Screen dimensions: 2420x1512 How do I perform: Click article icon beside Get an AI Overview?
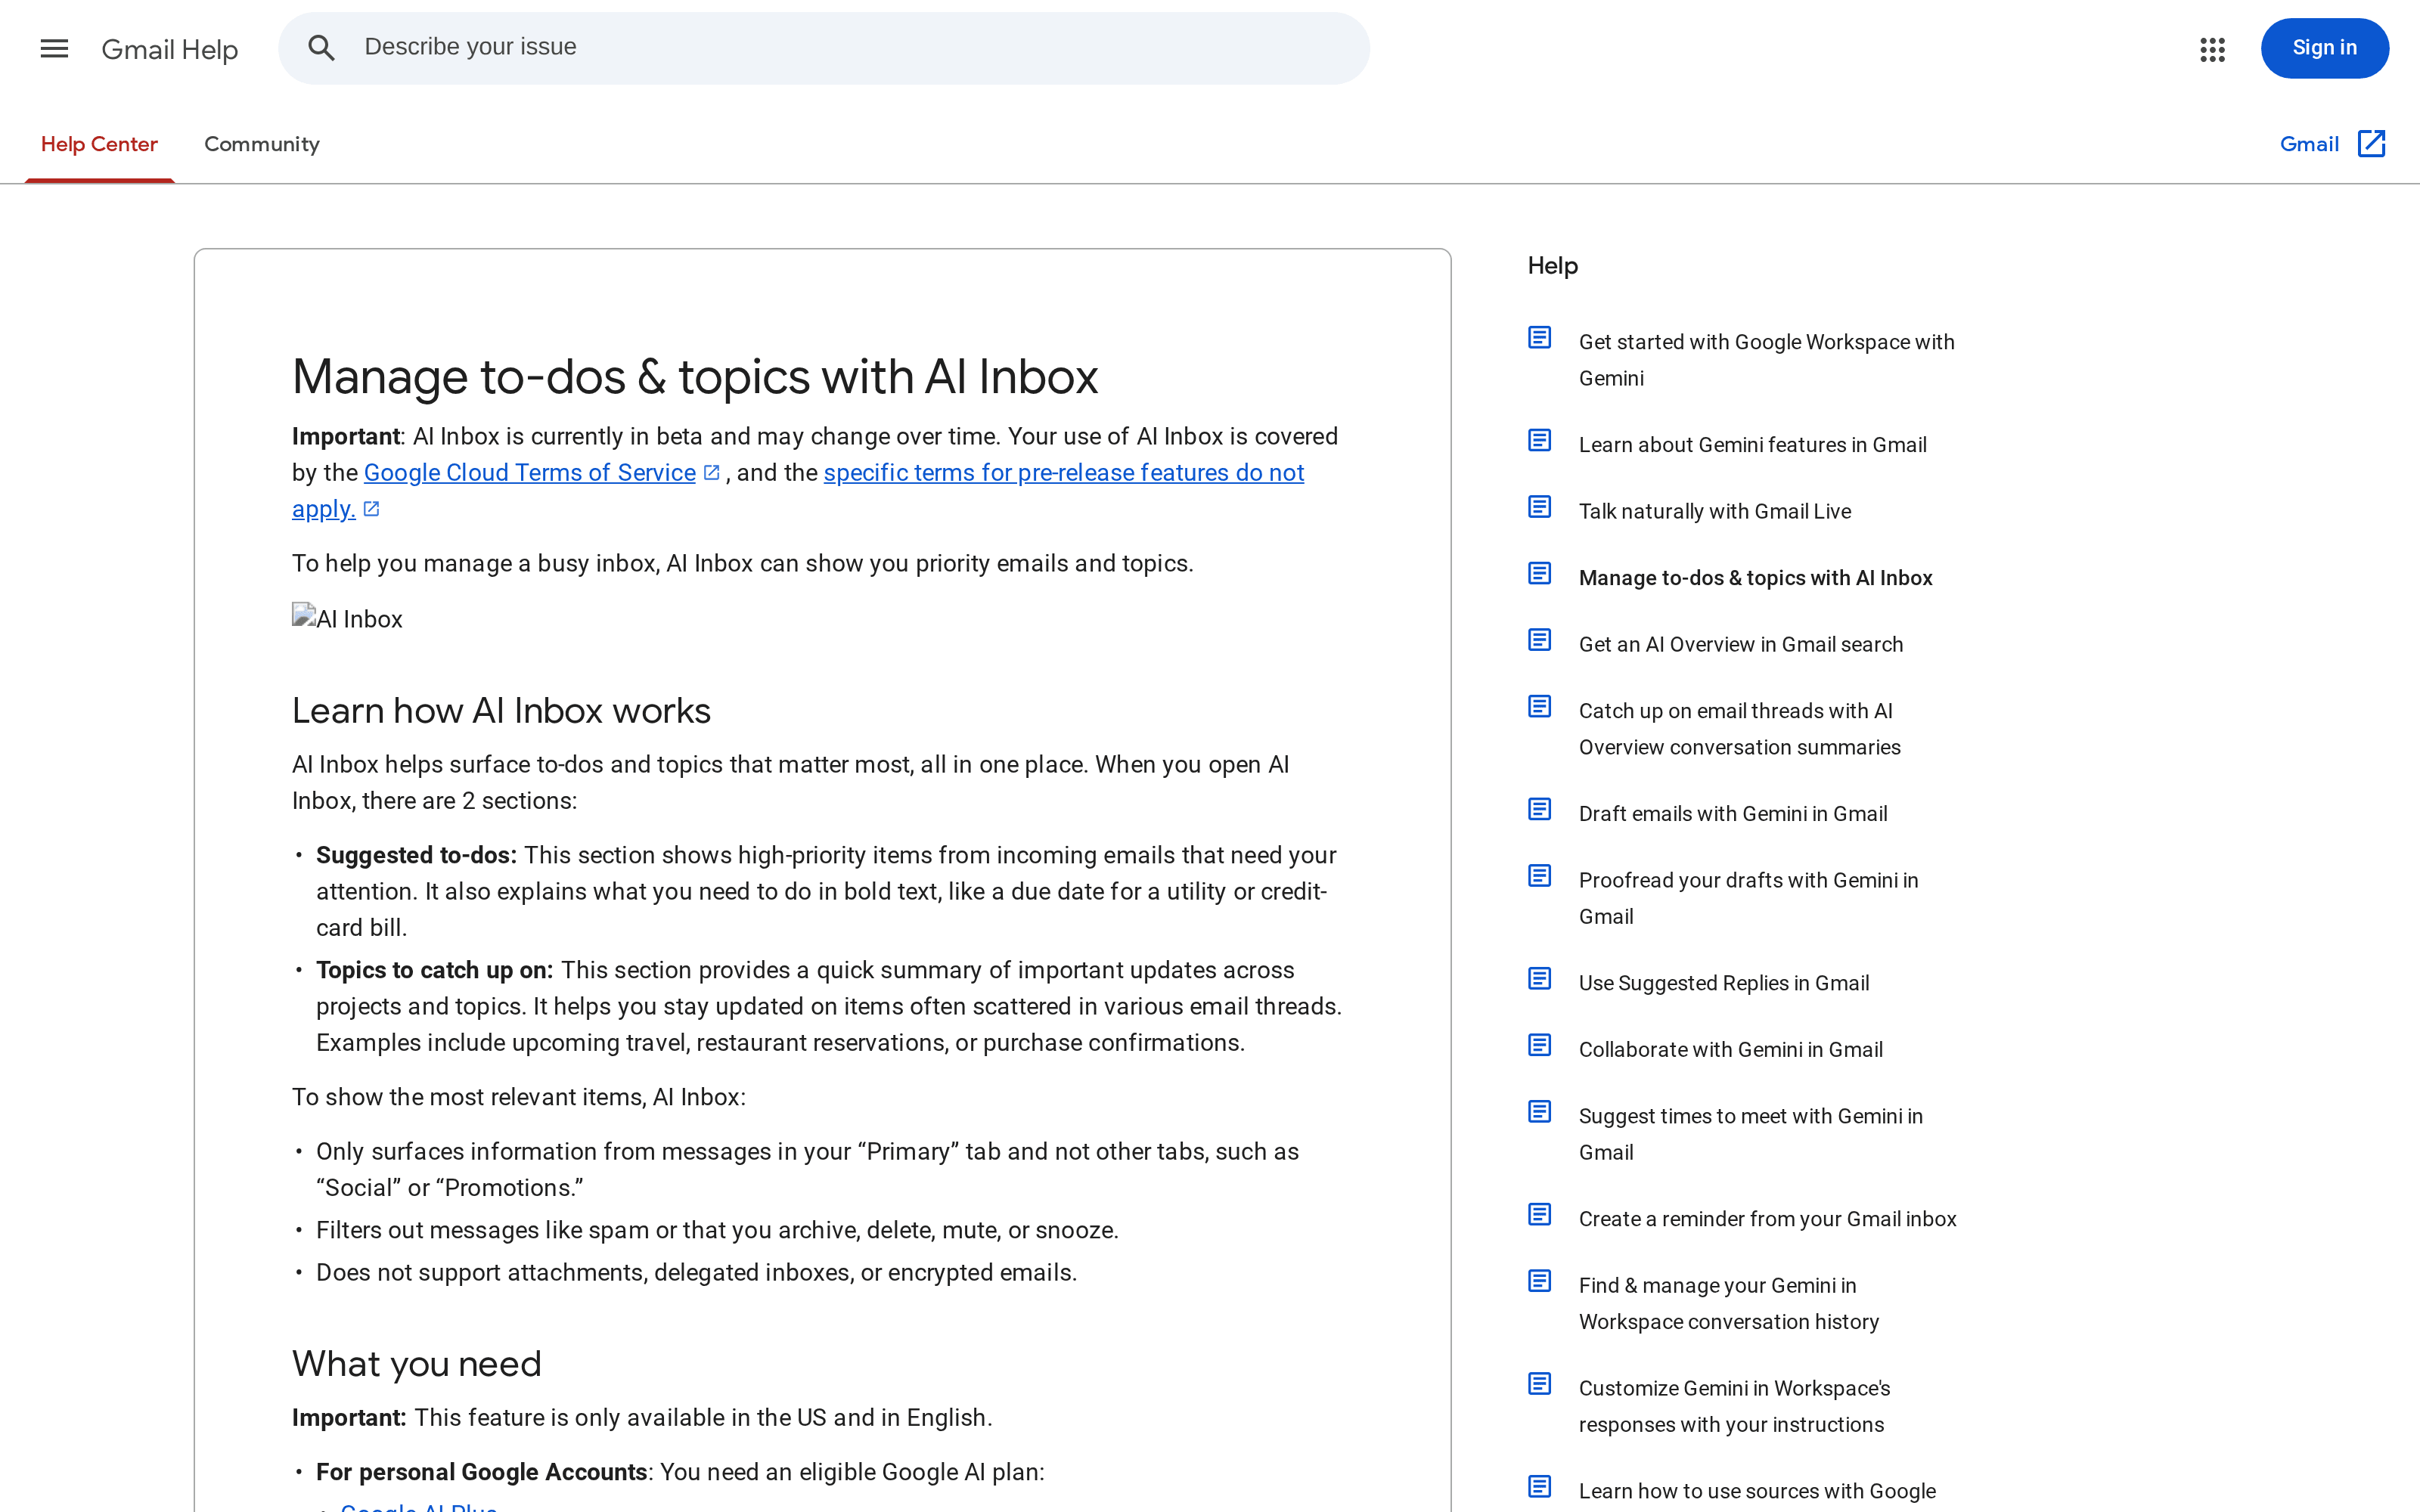point(1540,640)
